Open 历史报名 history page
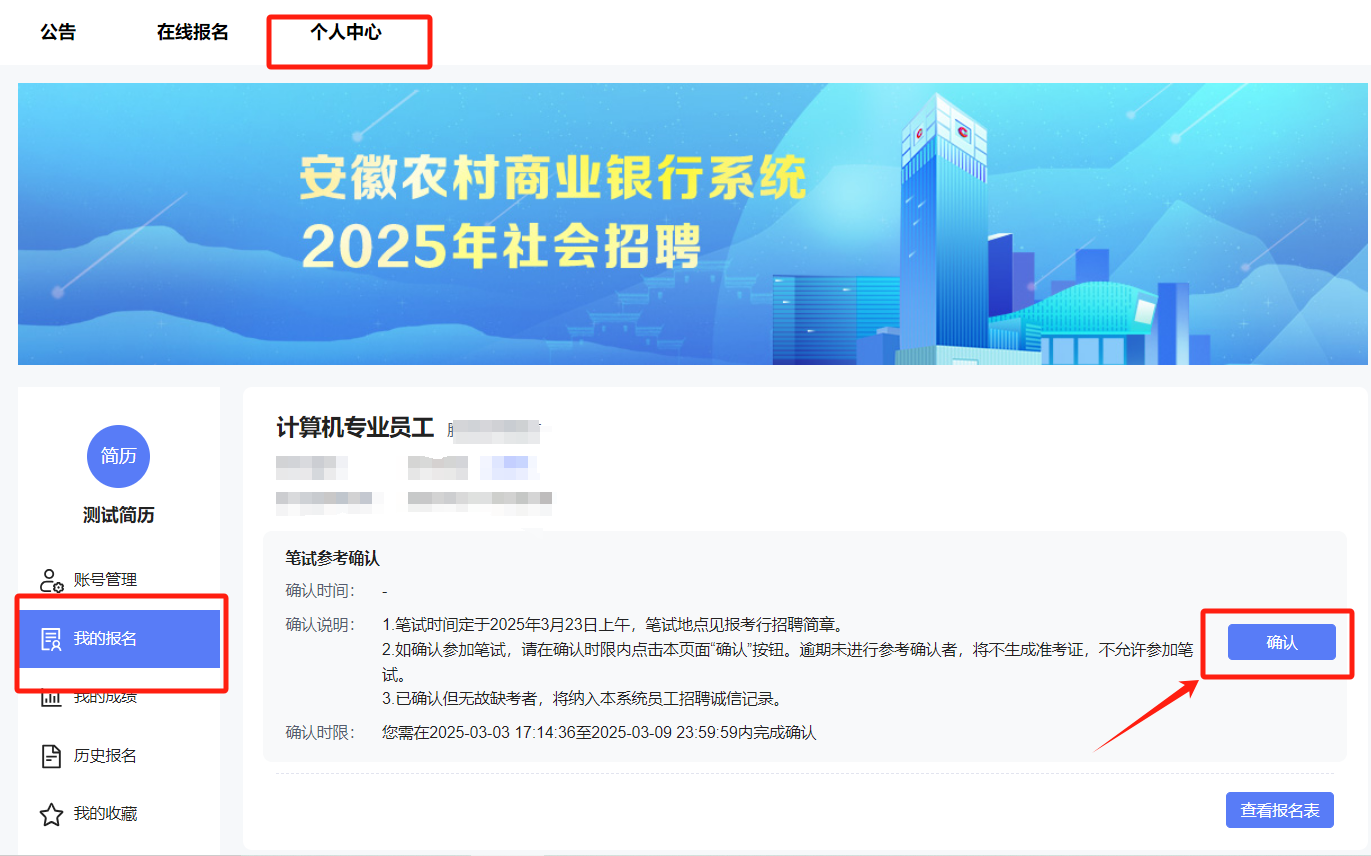 coord(106,756)
